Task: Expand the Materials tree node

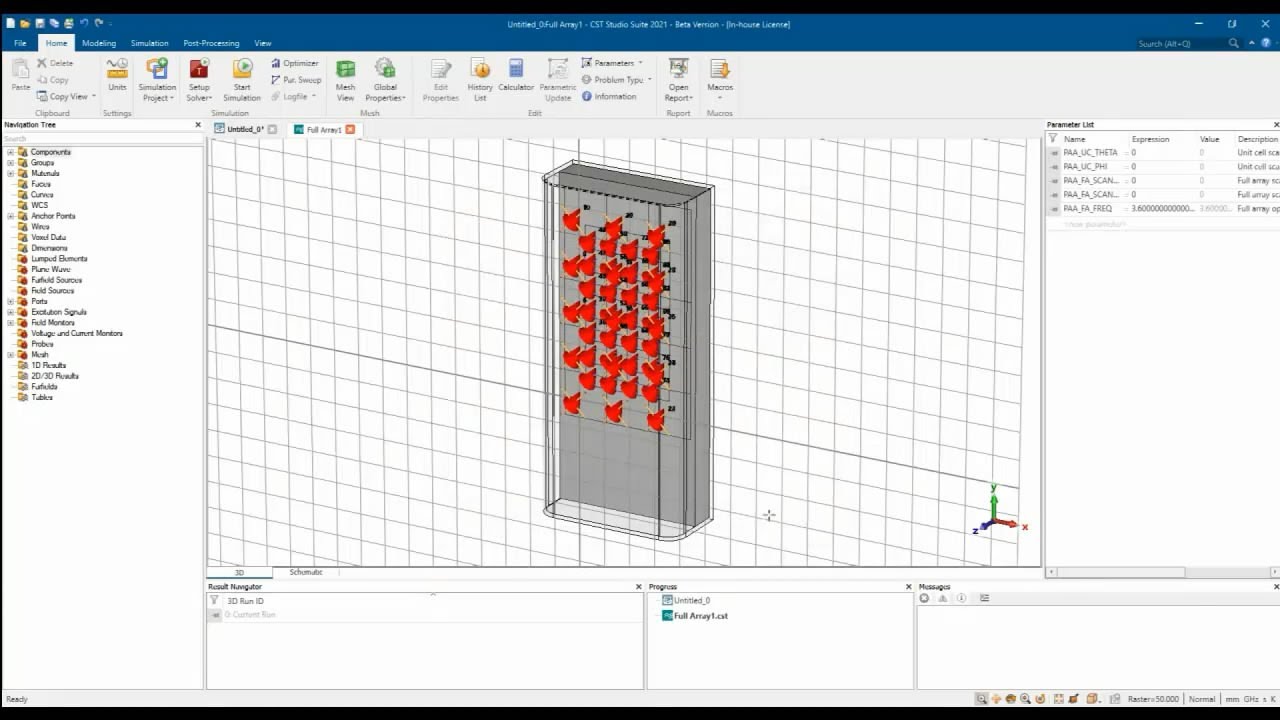Action: pyautogui.click(x=10, y=174)
